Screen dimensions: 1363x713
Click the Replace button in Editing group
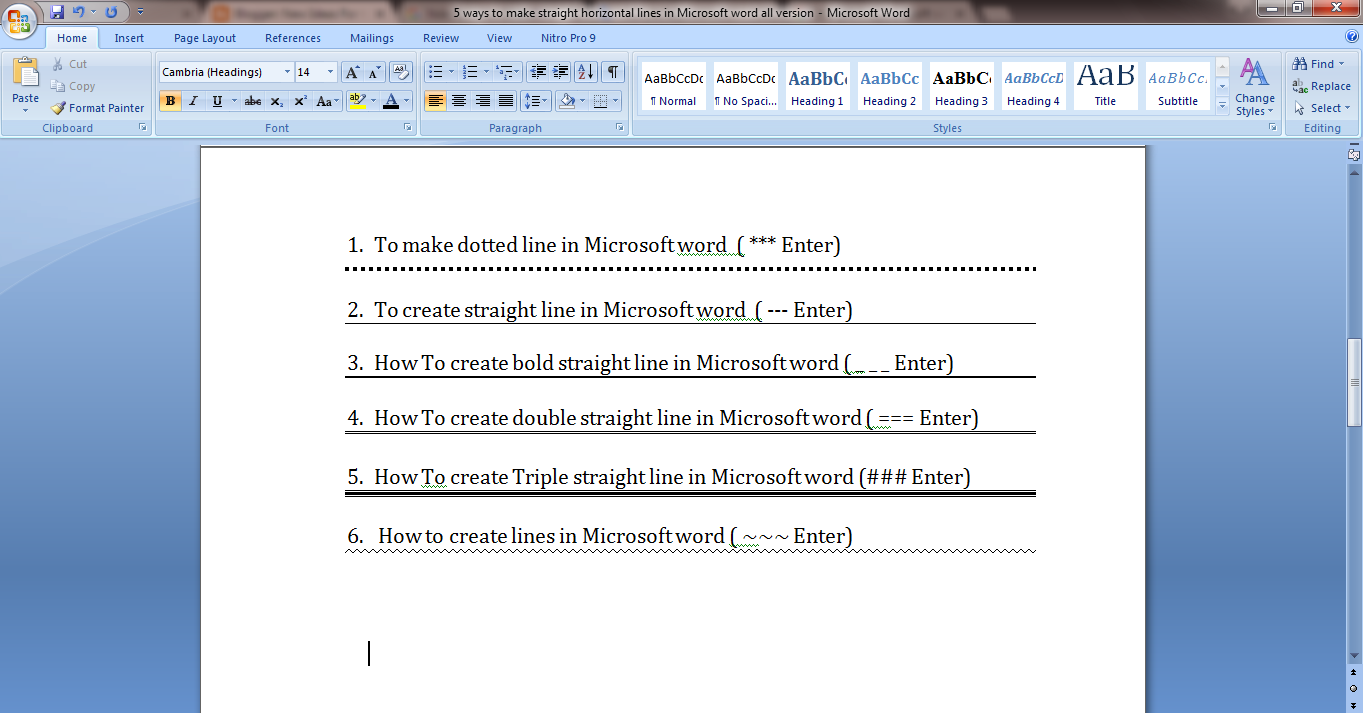1322,86
